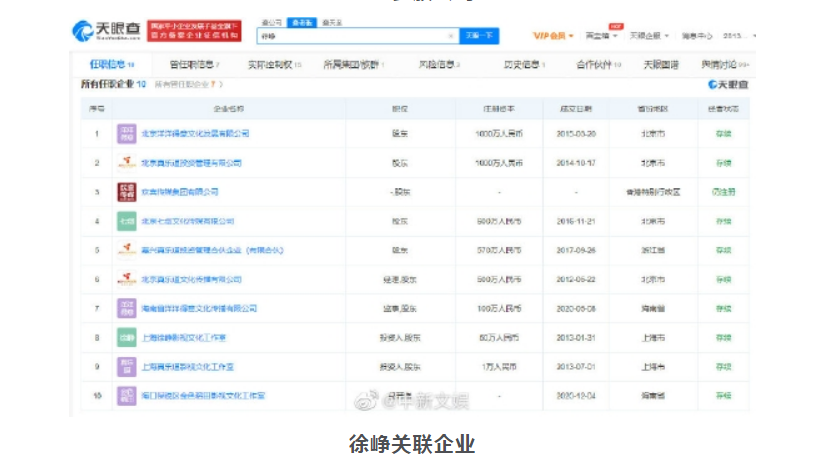The width and height of the screenshot is (832, 459).
Task: Click the date 2014-10-17 in row 2
Action: click(x=576, y=163)
